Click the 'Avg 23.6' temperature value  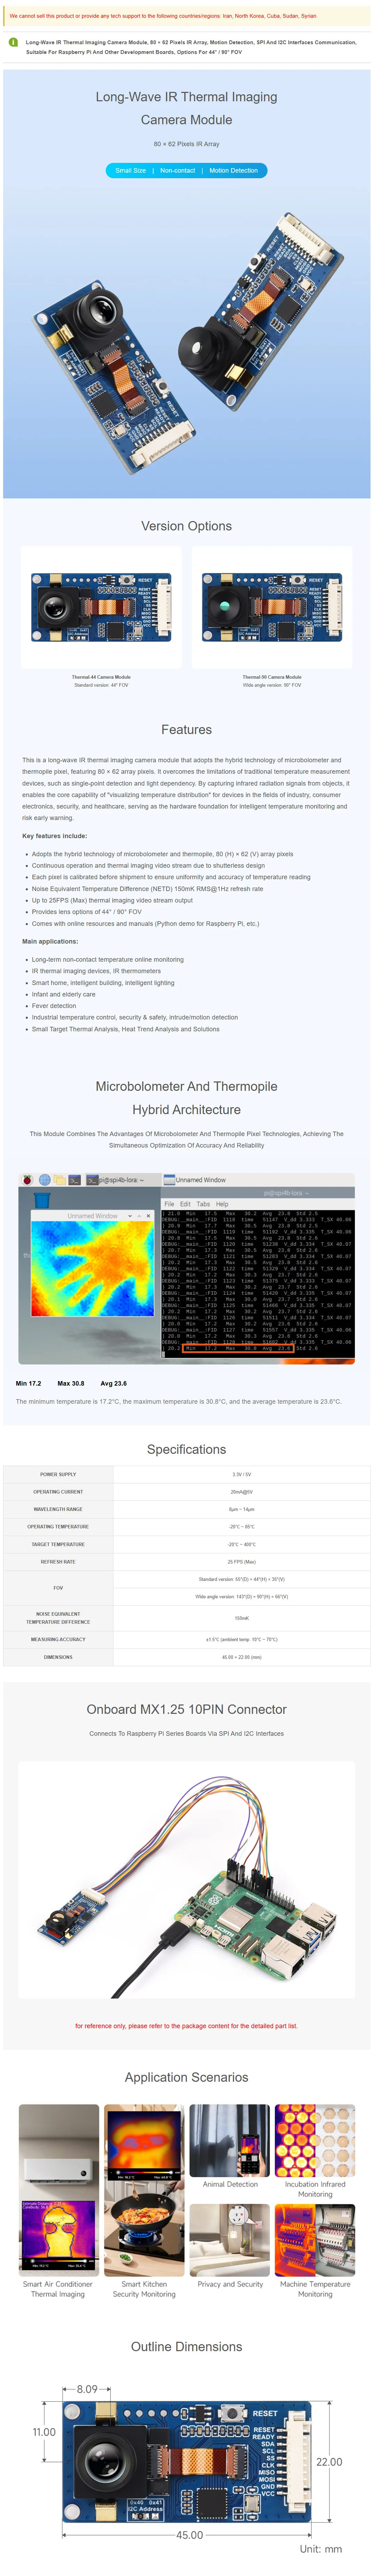click(x=114, y=1384)
